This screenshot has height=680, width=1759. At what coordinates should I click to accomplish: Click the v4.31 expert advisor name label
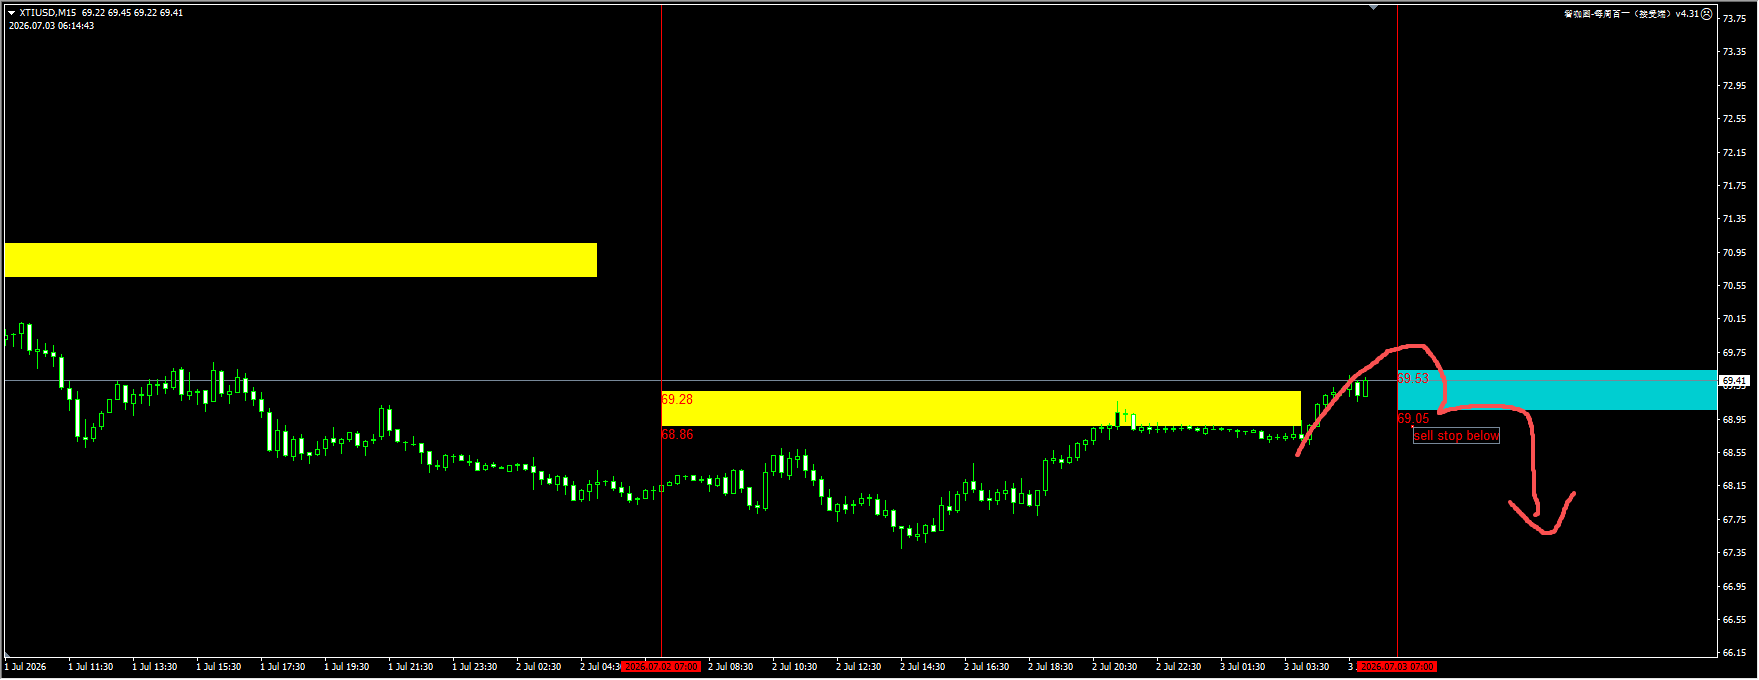(x=1631, y=14)
